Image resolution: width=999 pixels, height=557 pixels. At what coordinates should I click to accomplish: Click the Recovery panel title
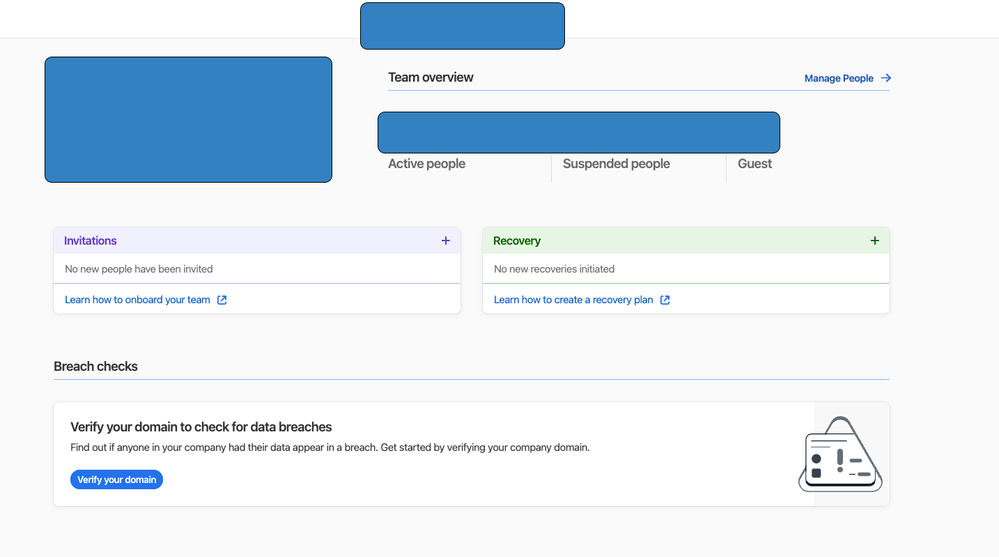point(517,241)
